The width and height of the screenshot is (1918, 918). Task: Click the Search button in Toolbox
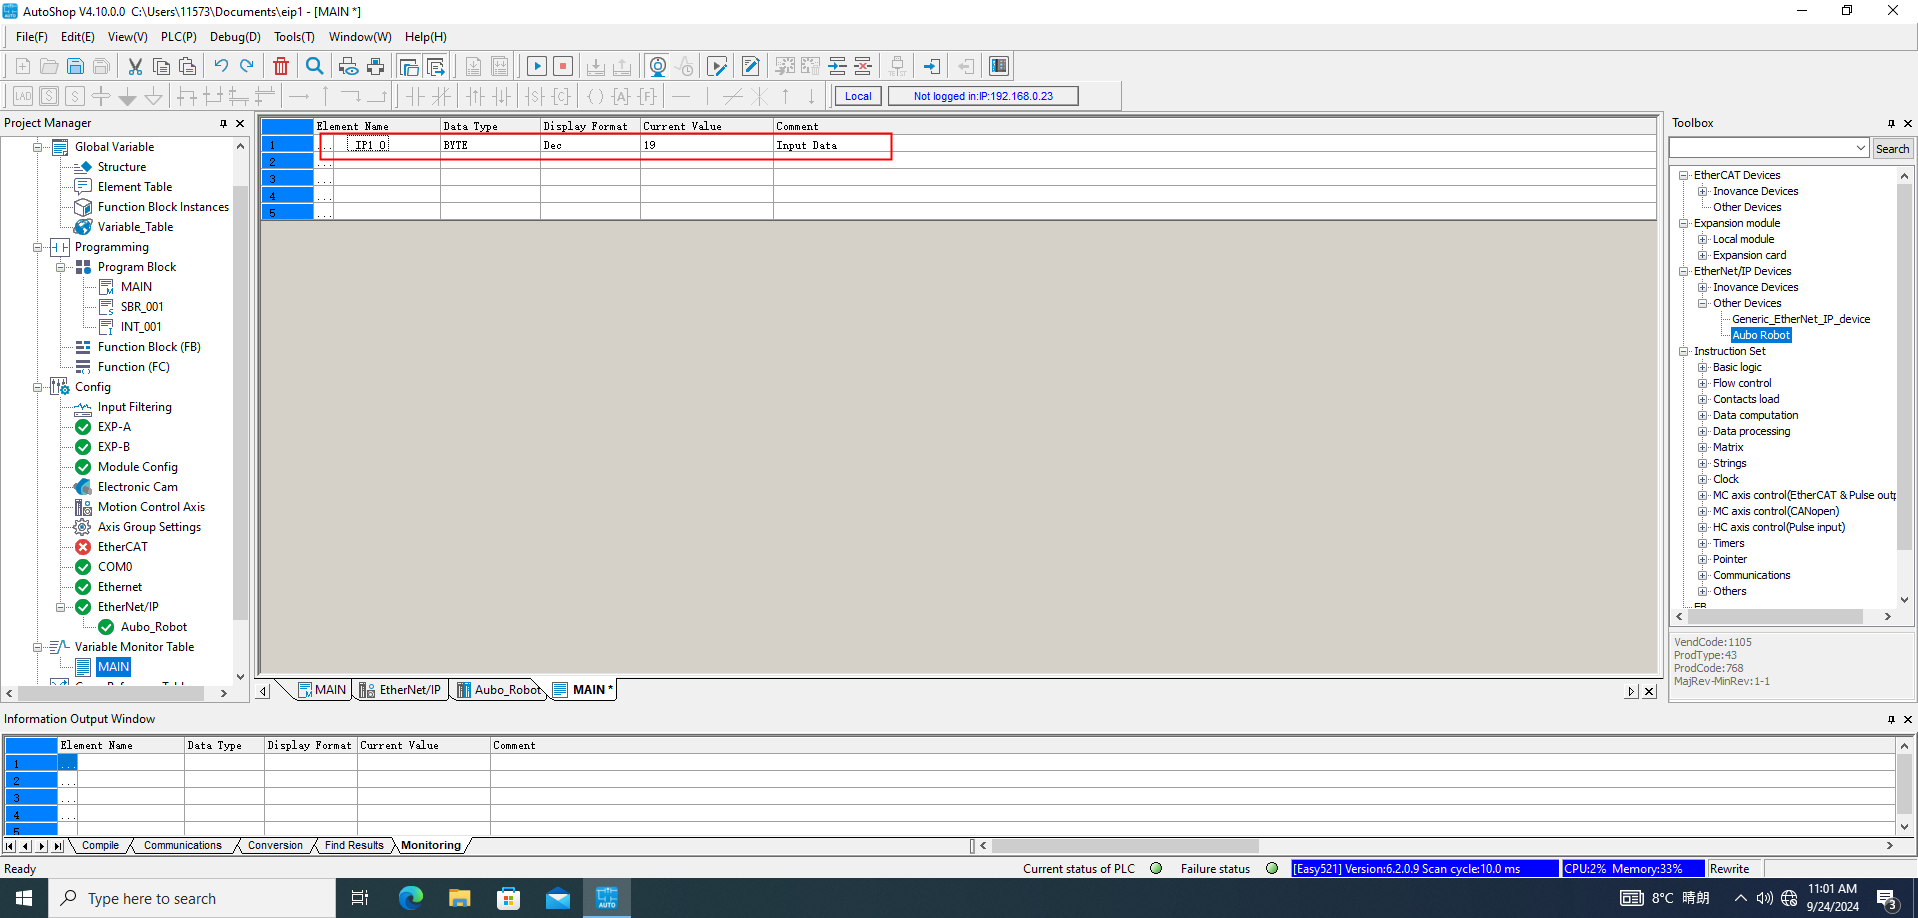pyautogui.click(x=1892, y=148)
